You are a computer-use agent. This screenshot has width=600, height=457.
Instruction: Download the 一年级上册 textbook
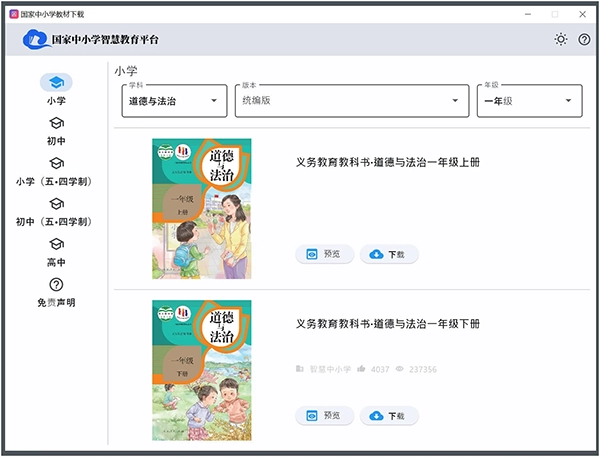389,254
